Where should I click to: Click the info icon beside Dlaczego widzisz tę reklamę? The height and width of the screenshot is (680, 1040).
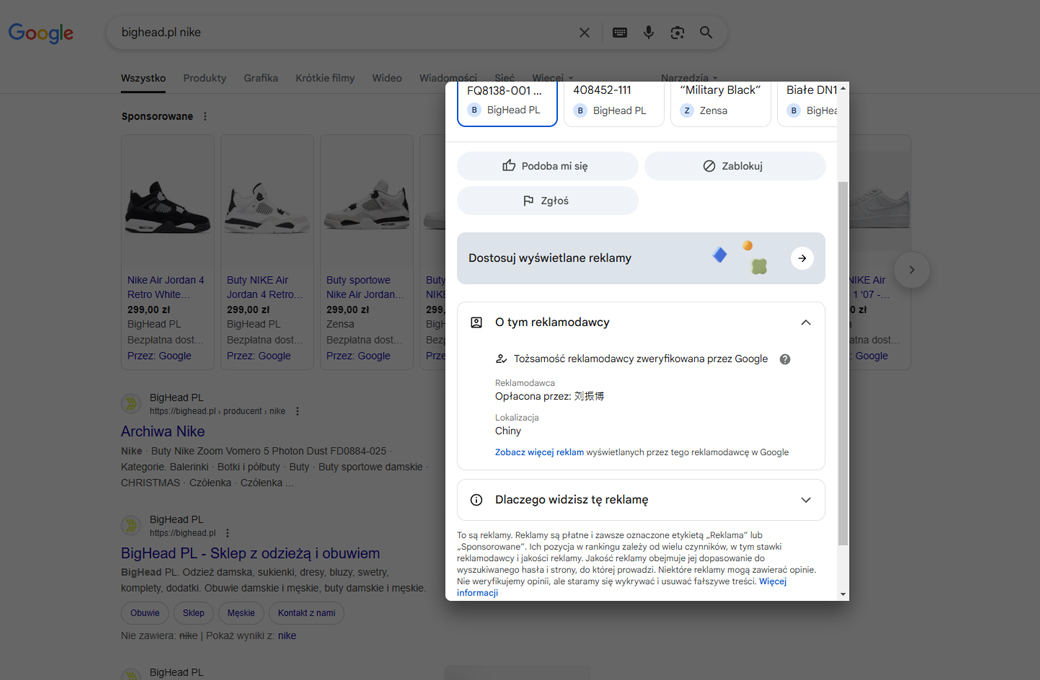476,500
